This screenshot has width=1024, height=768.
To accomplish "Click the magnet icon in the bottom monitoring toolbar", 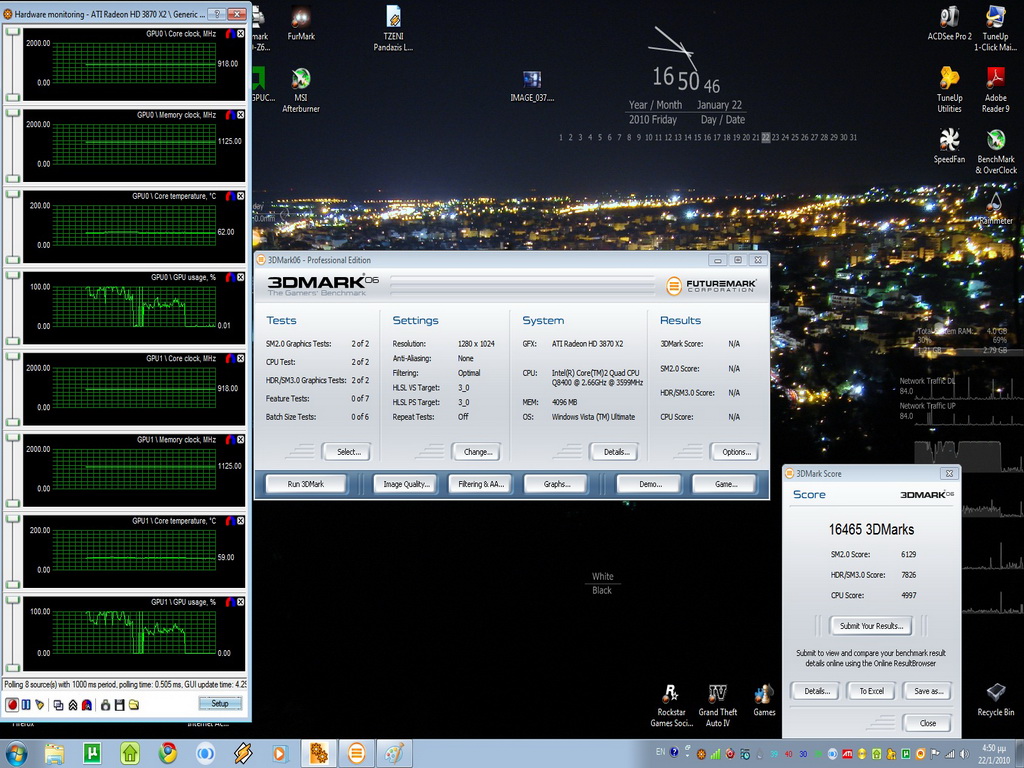I will pyautogui.click(x=87, y=705).
